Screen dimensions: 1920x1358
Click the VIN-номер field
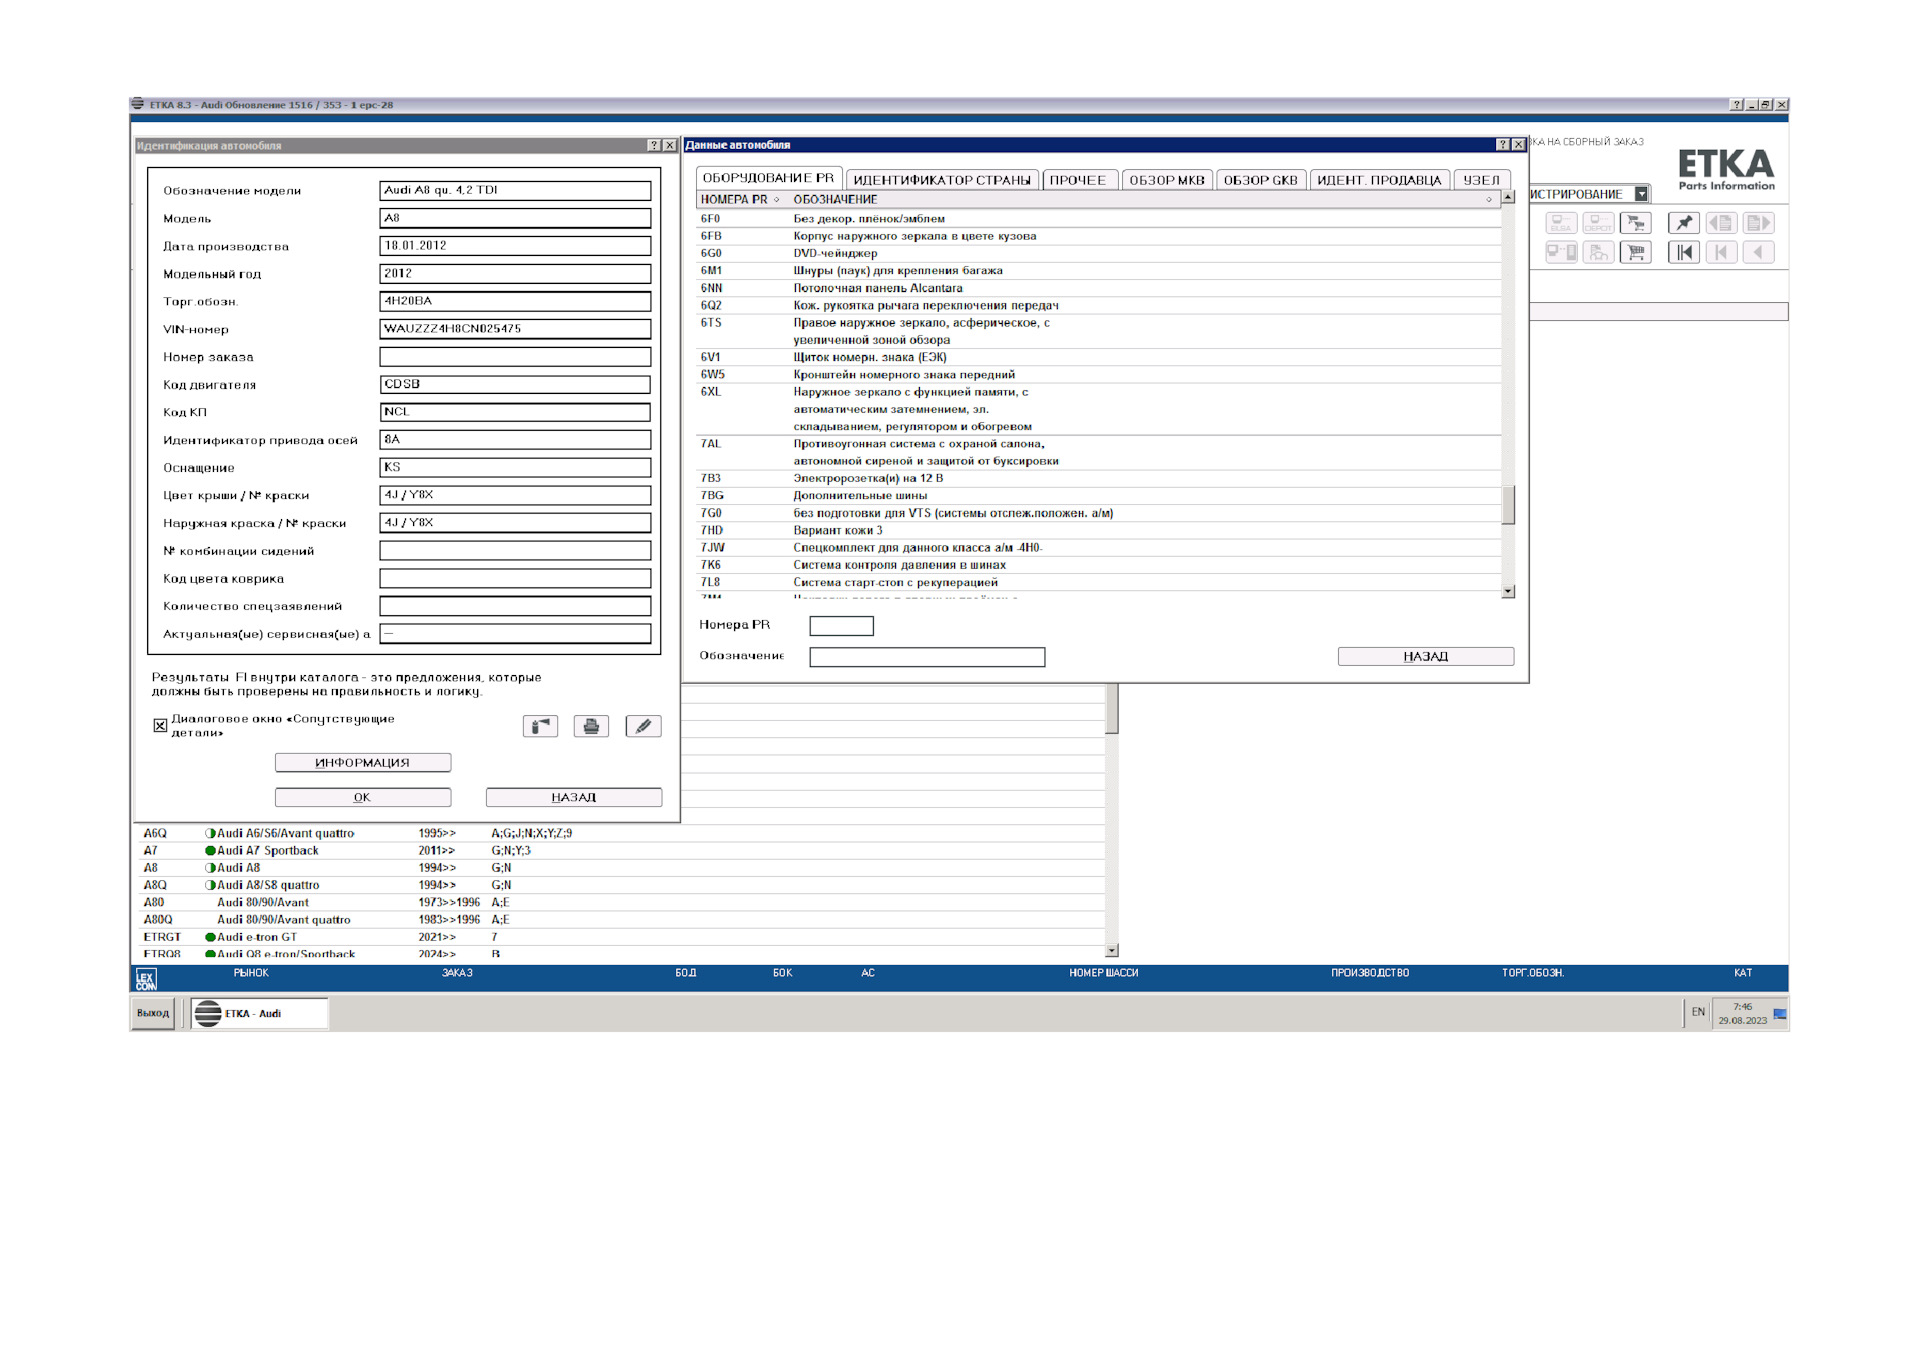coord(515,329)
